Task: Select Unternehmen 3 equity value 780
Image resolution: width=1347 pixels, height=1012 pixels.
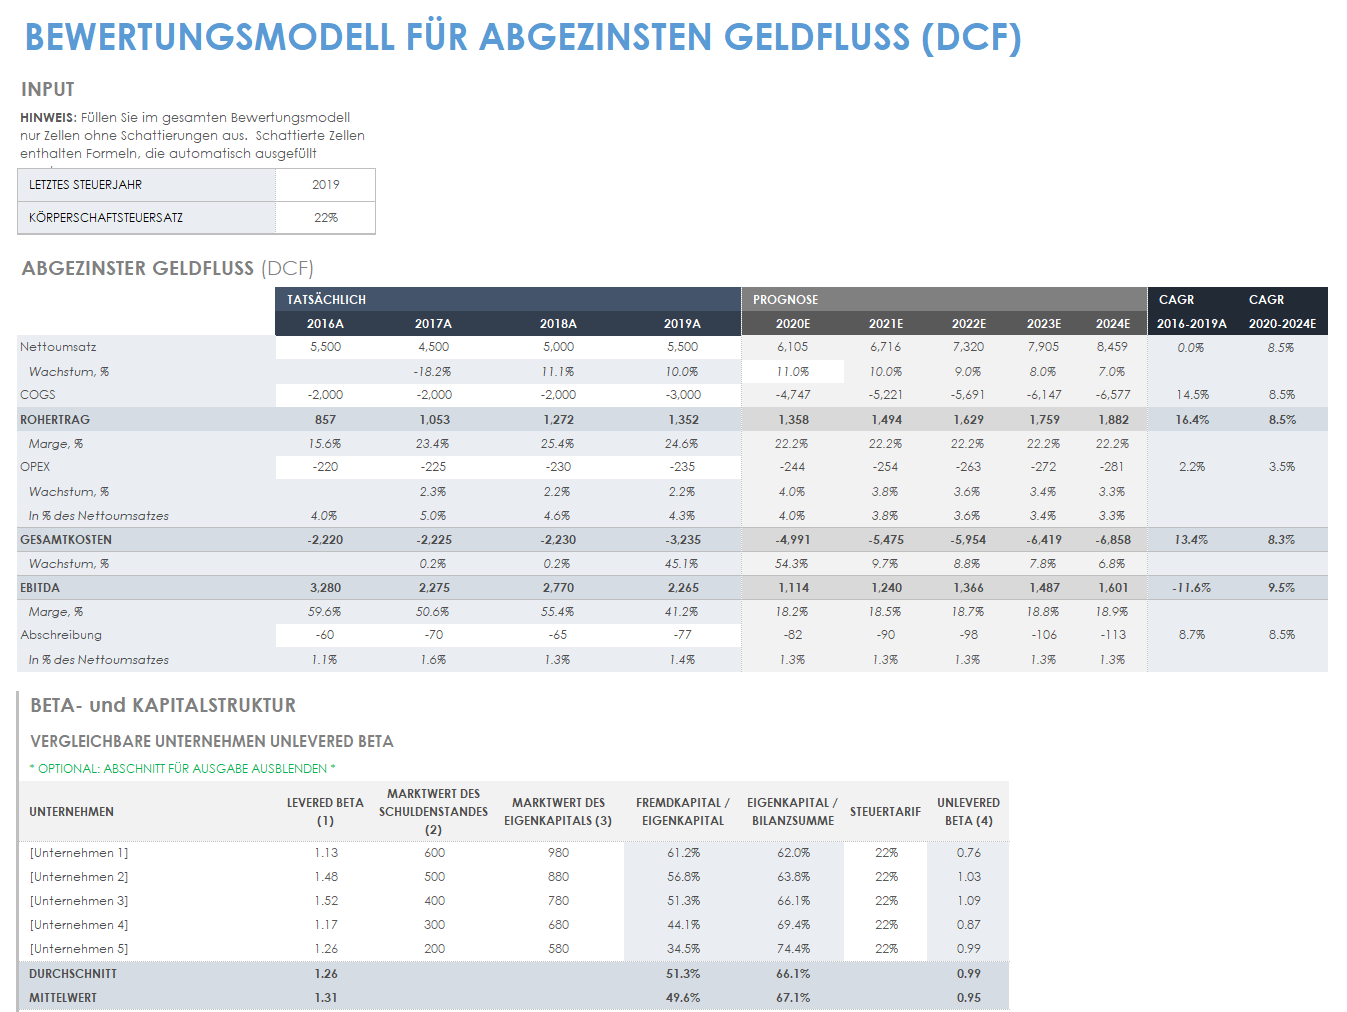Action: pyautogui.click(x=558, y=901)
